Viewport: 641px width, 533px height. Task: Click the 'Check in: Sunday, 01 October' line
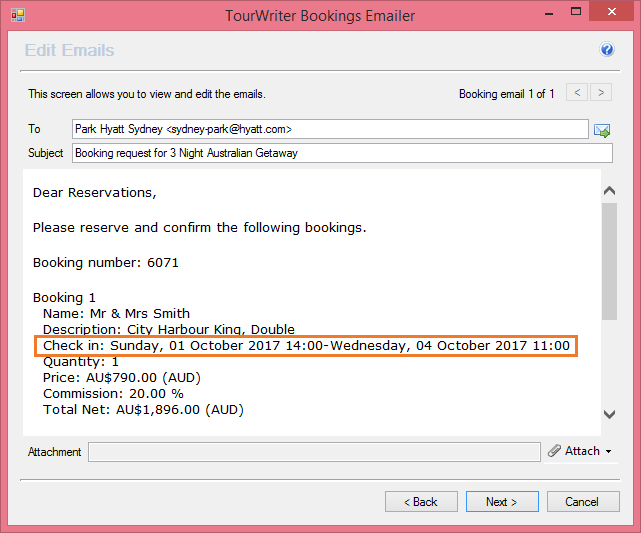pos(306,346)
